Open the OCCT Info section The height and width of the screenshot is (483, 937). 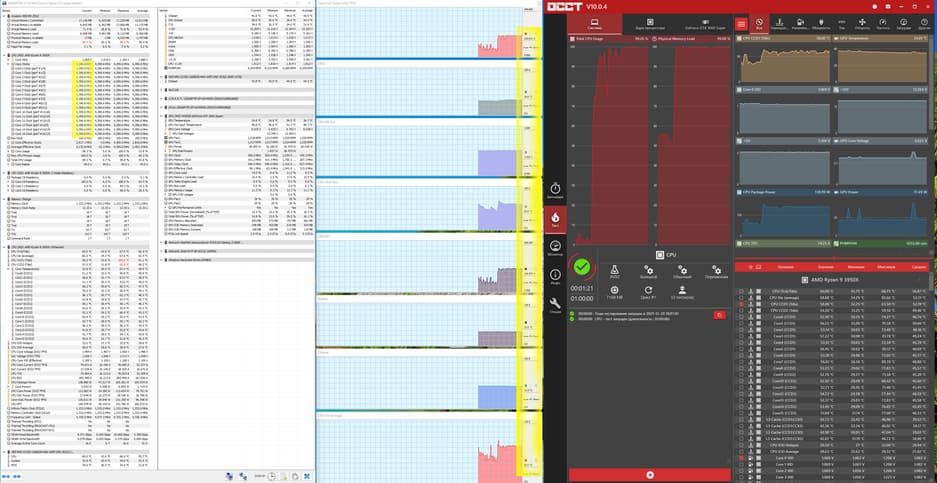(555, 277)
